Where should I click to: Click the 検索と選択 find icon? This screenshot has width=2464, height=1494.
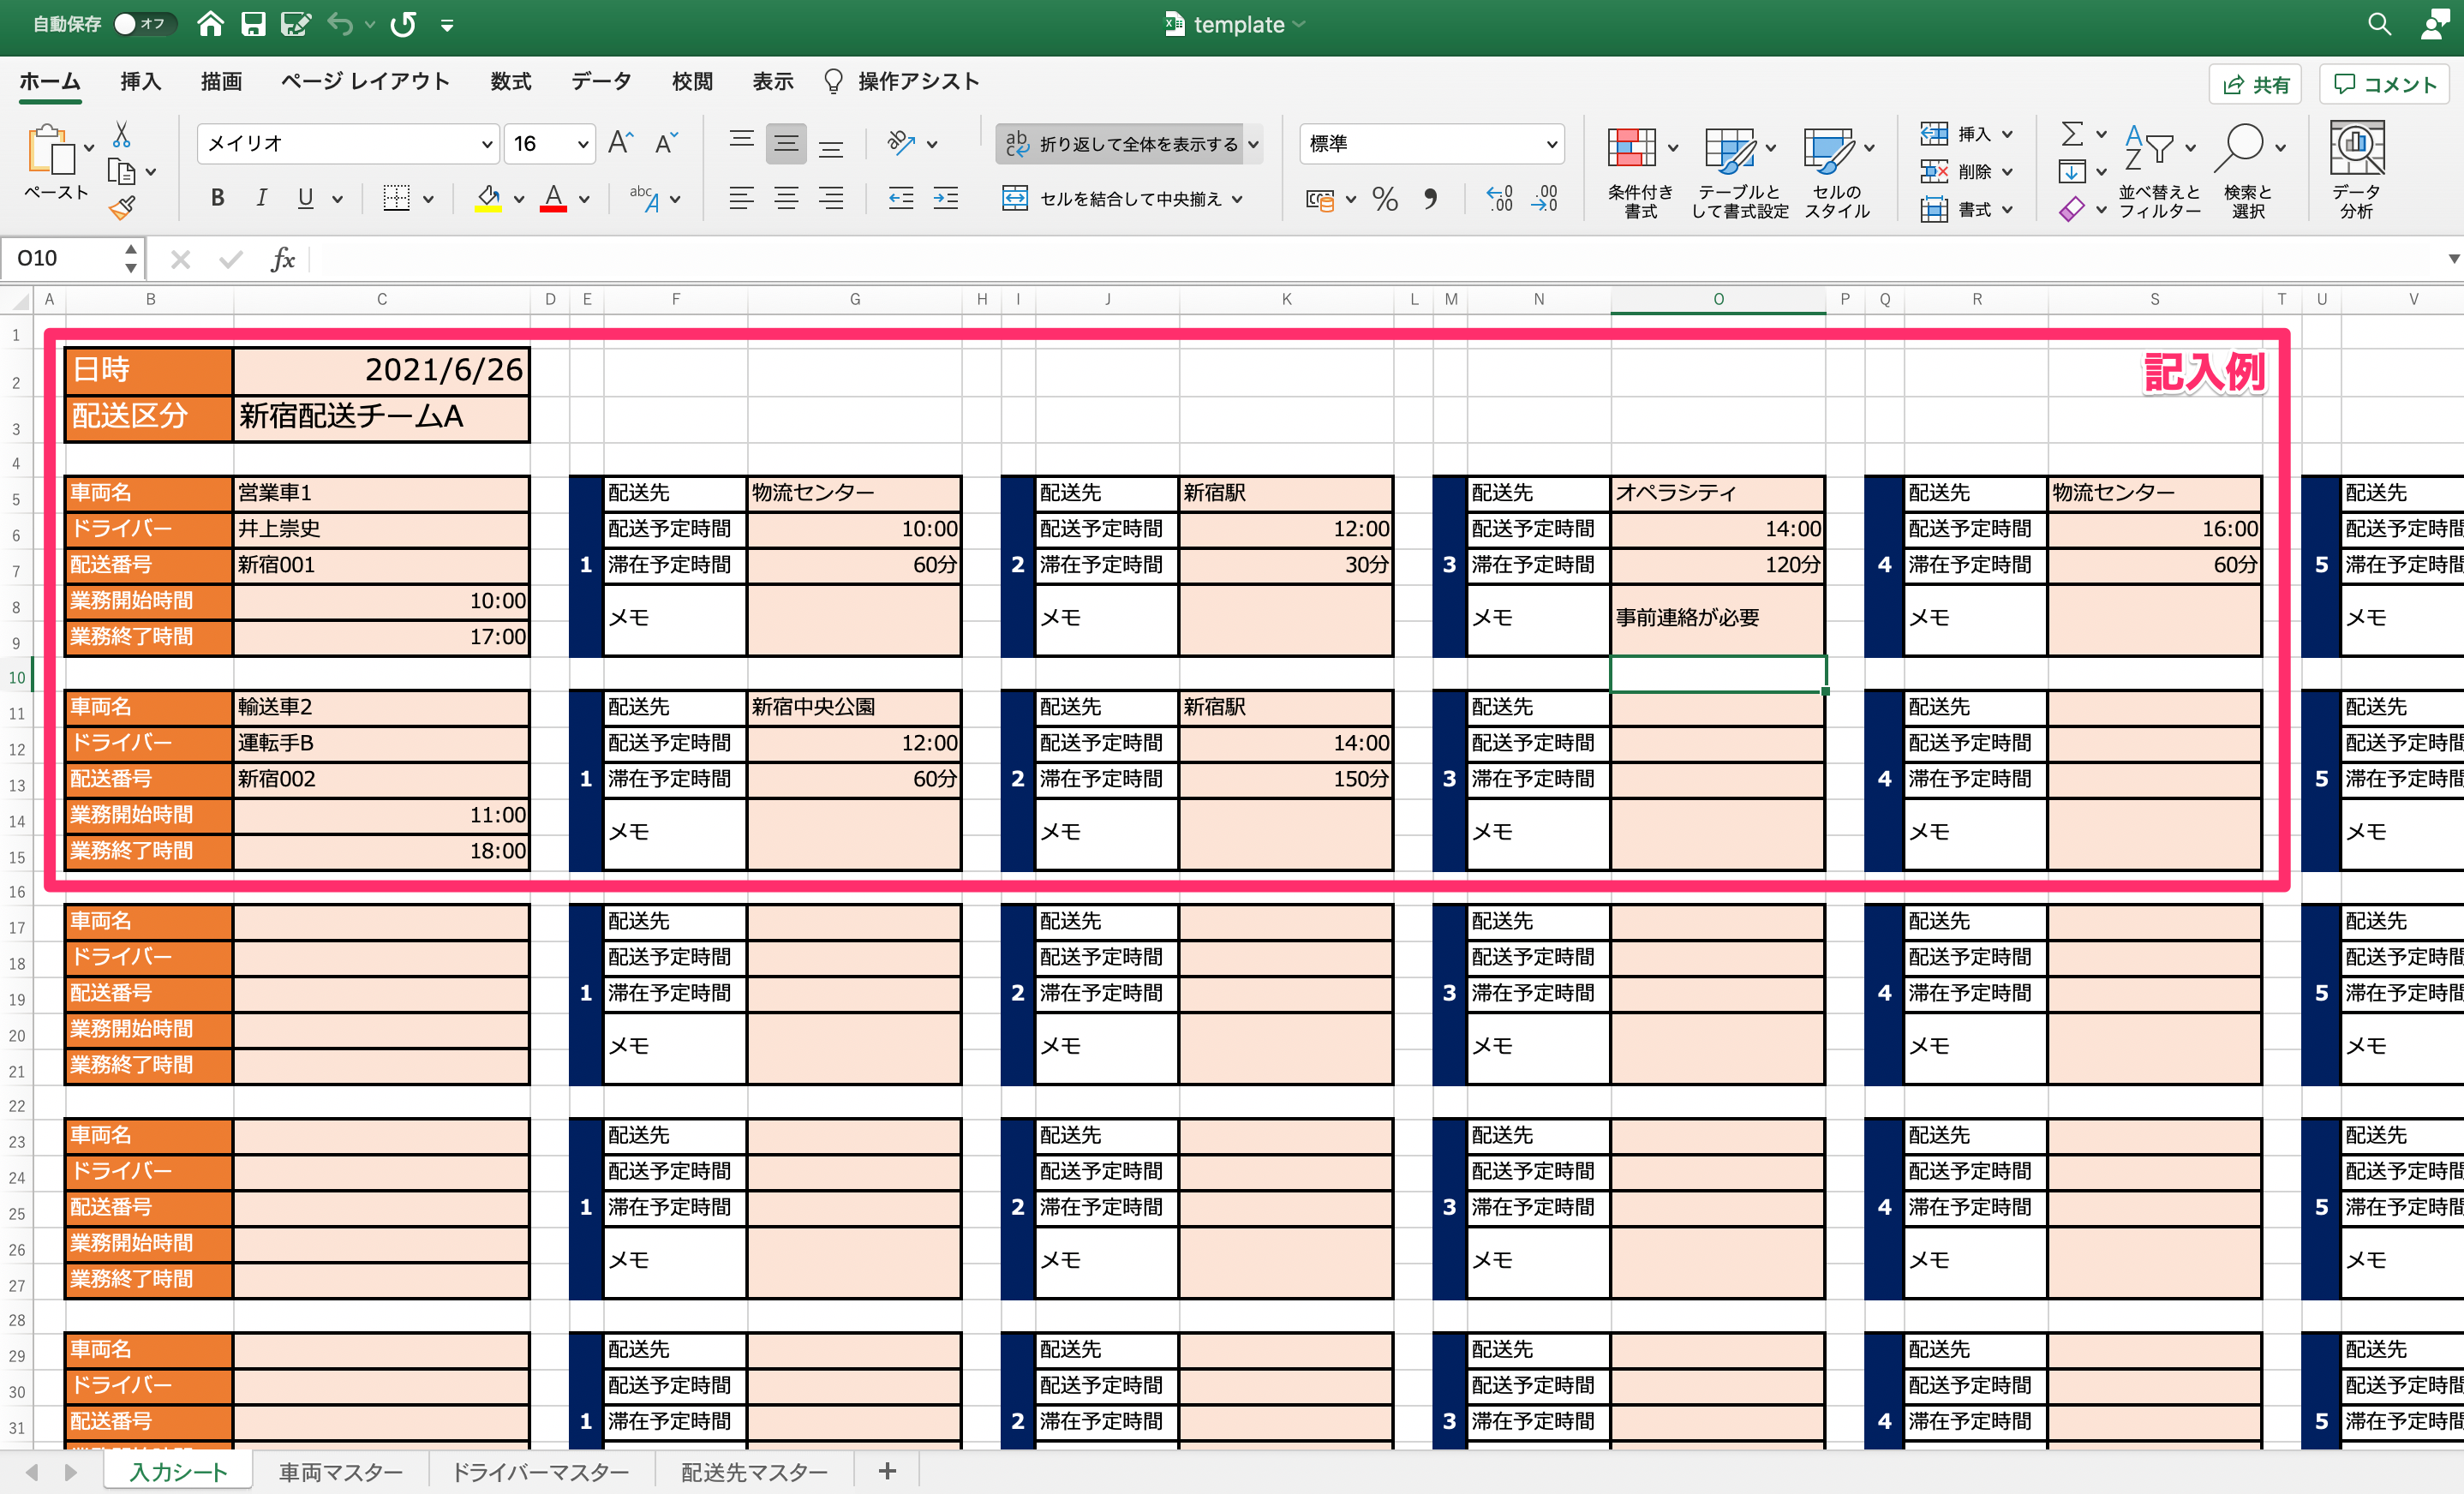[2249, 170]
